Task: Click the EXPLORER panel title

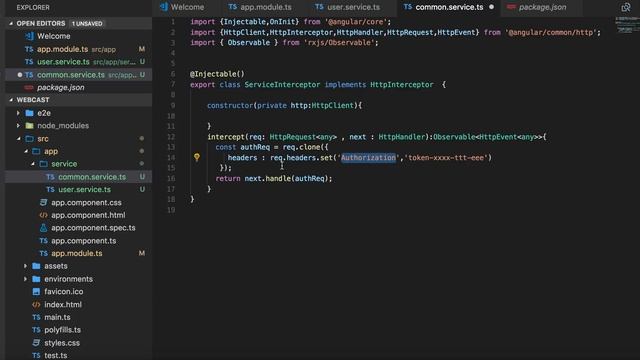Action: coord(33,7)
